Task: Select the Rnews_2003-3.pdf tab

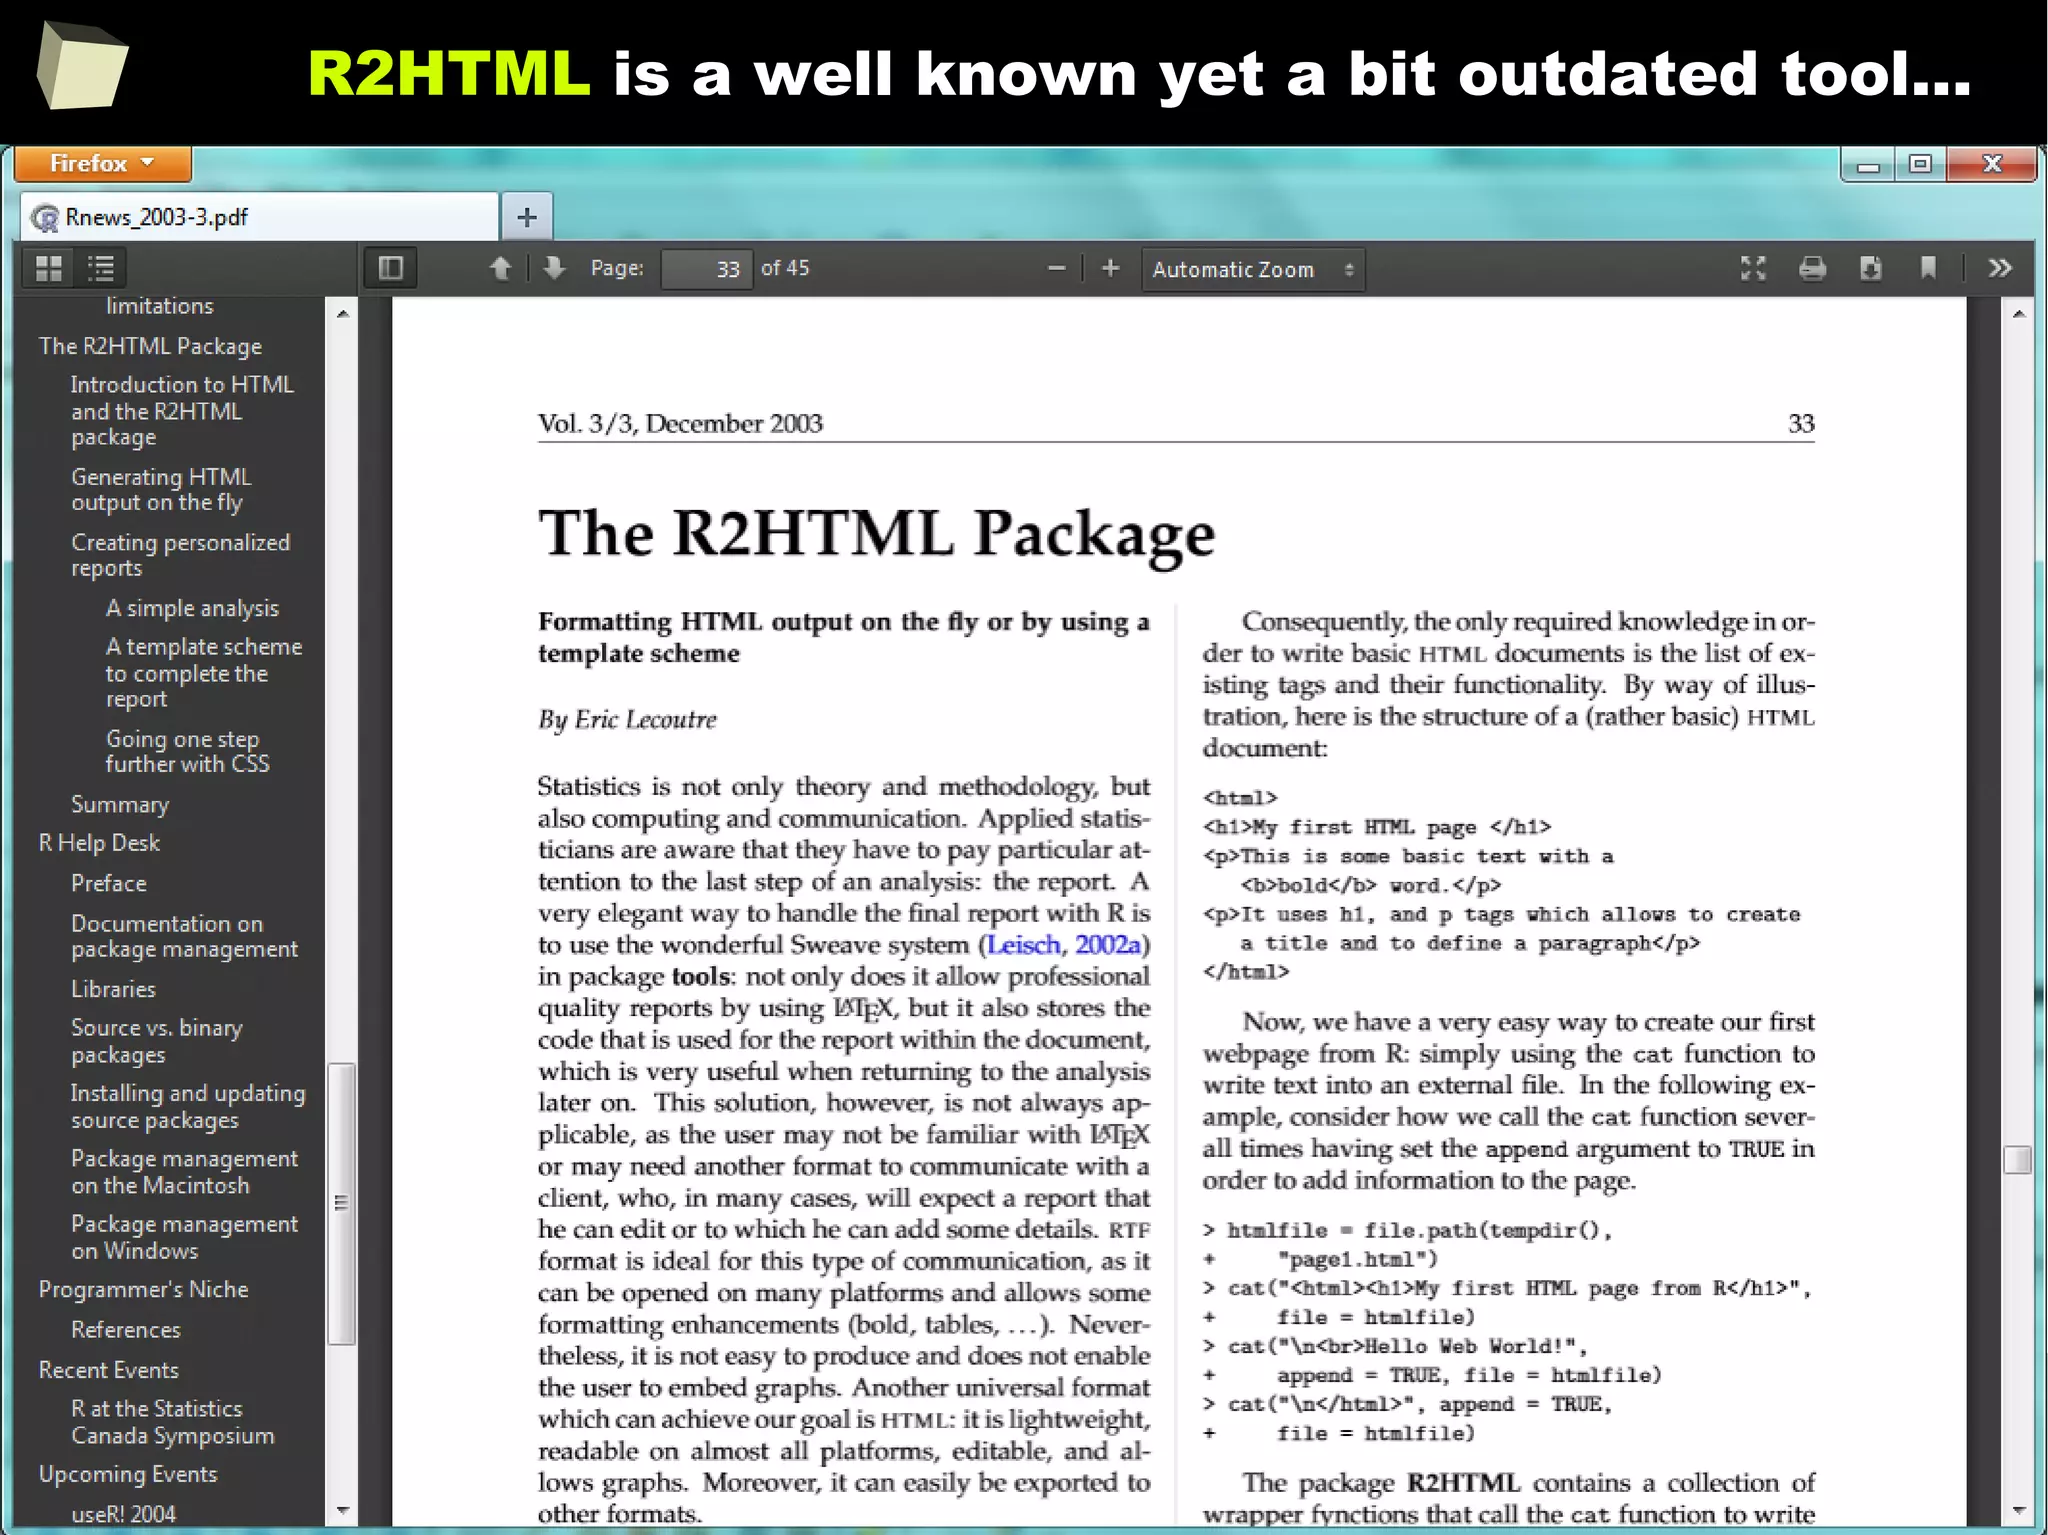Action: [259, 217]
